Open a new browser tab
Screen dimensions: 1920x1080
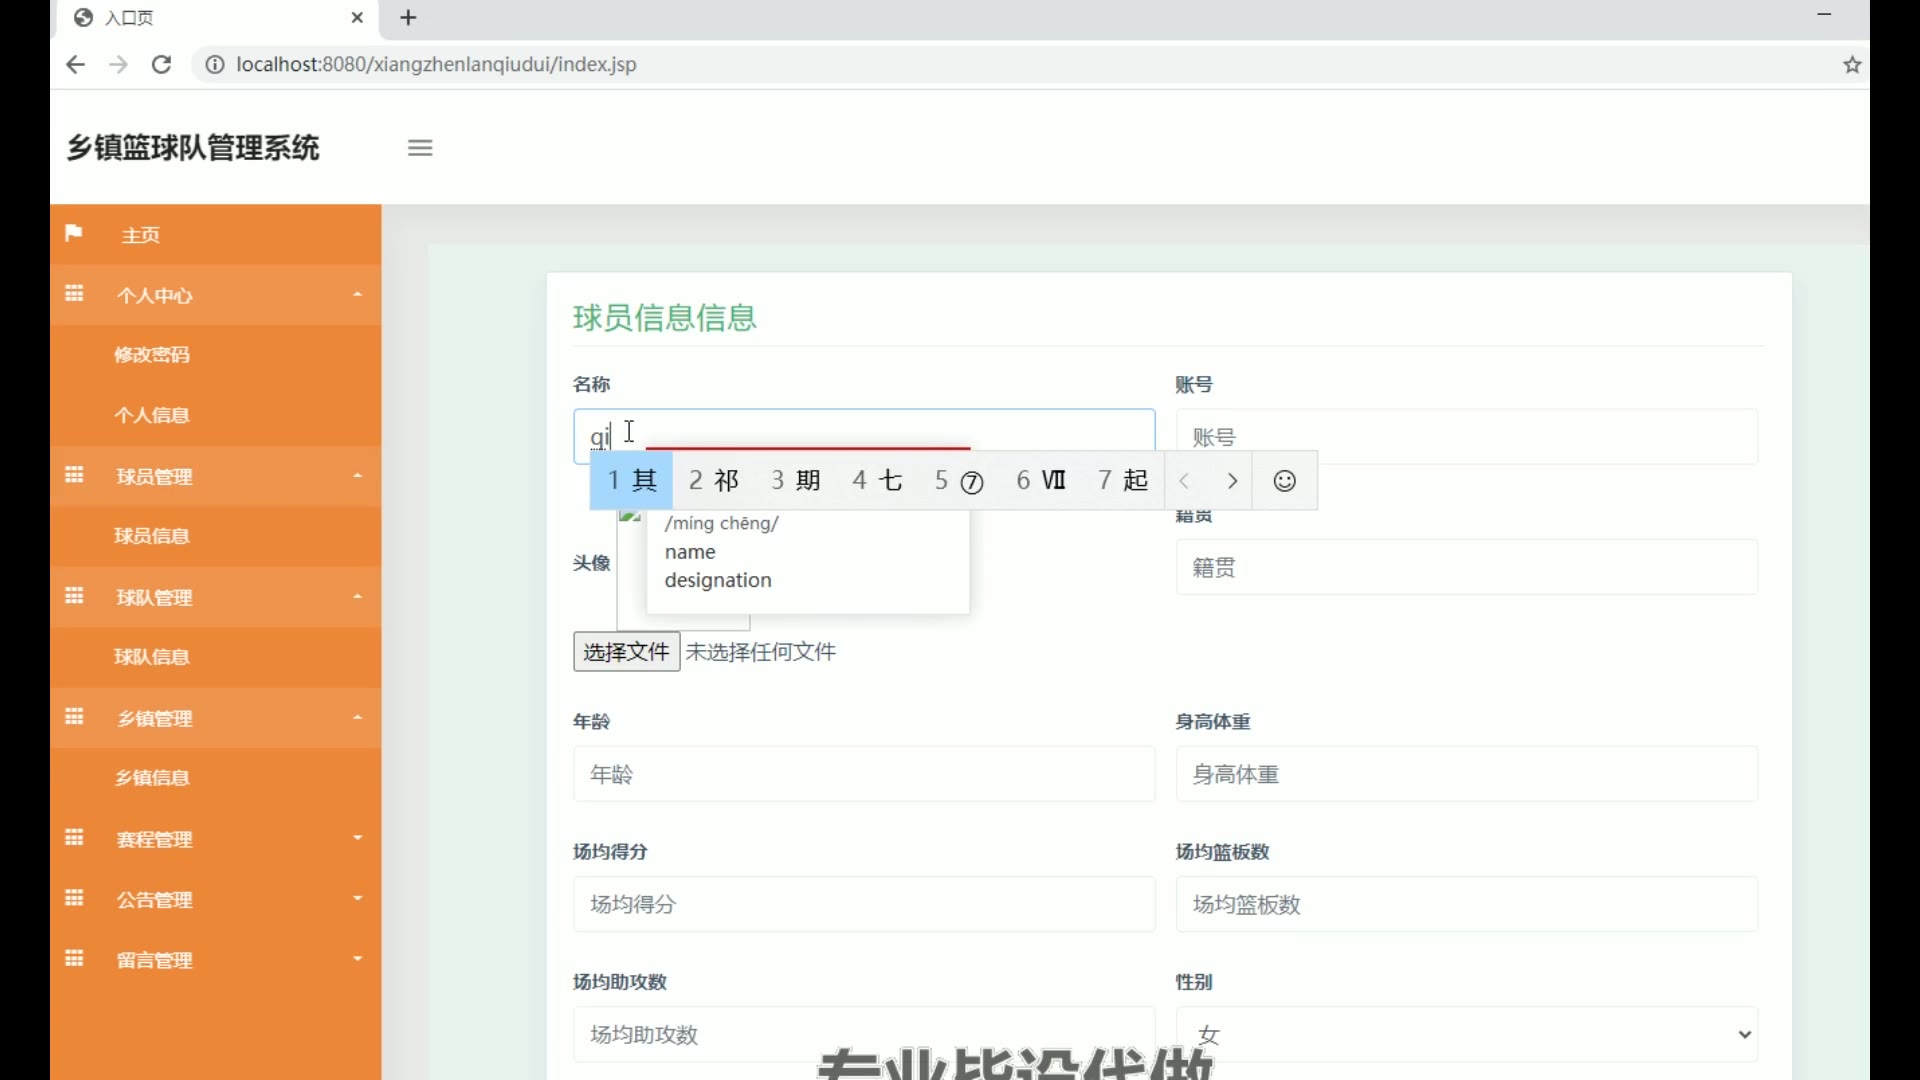[408, 18]
